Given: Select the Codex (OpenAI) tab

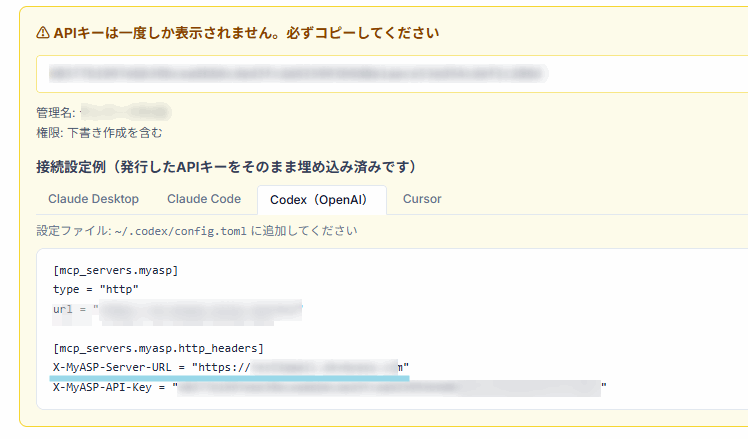Looking at the screenshot, I should point(321,200).
